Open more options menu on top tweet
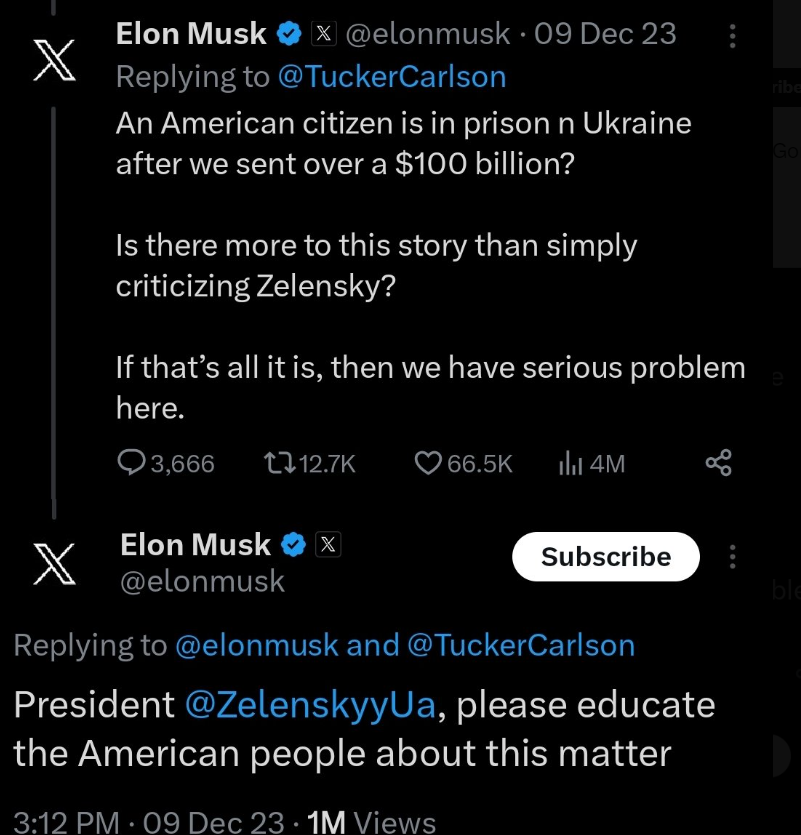 pyautogui.click(x=733, y=37)
